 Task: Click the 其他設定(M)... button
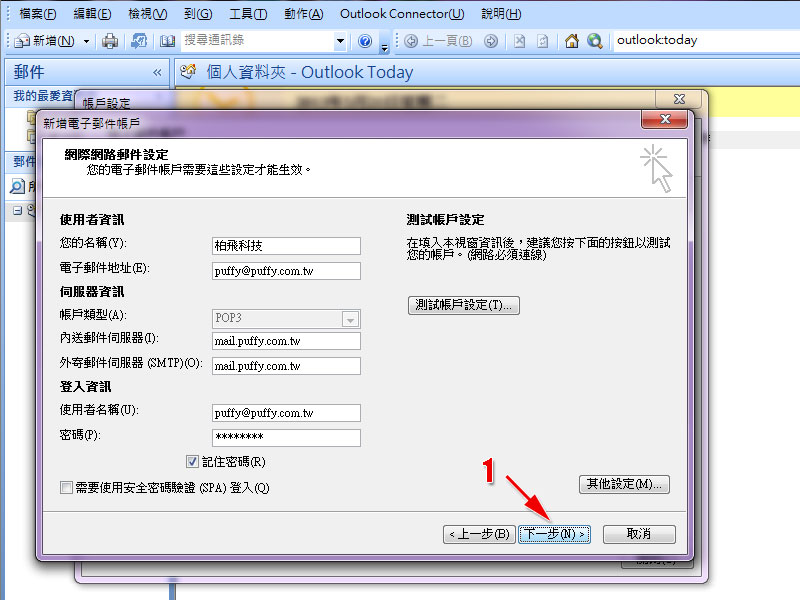(624, 484)
